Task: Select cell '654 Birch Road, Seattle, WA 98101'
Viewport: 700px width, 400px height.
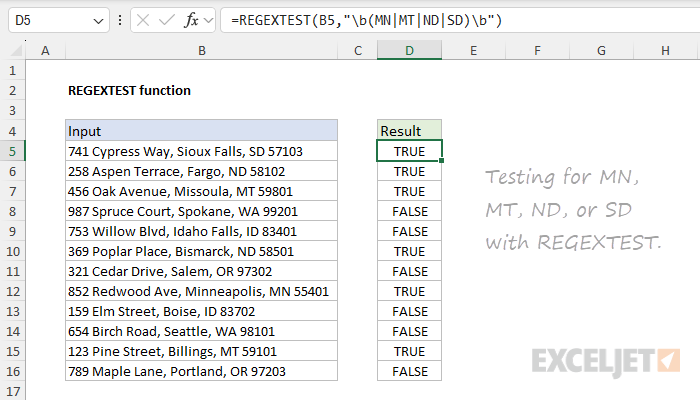Action: (x=201, y=331)
